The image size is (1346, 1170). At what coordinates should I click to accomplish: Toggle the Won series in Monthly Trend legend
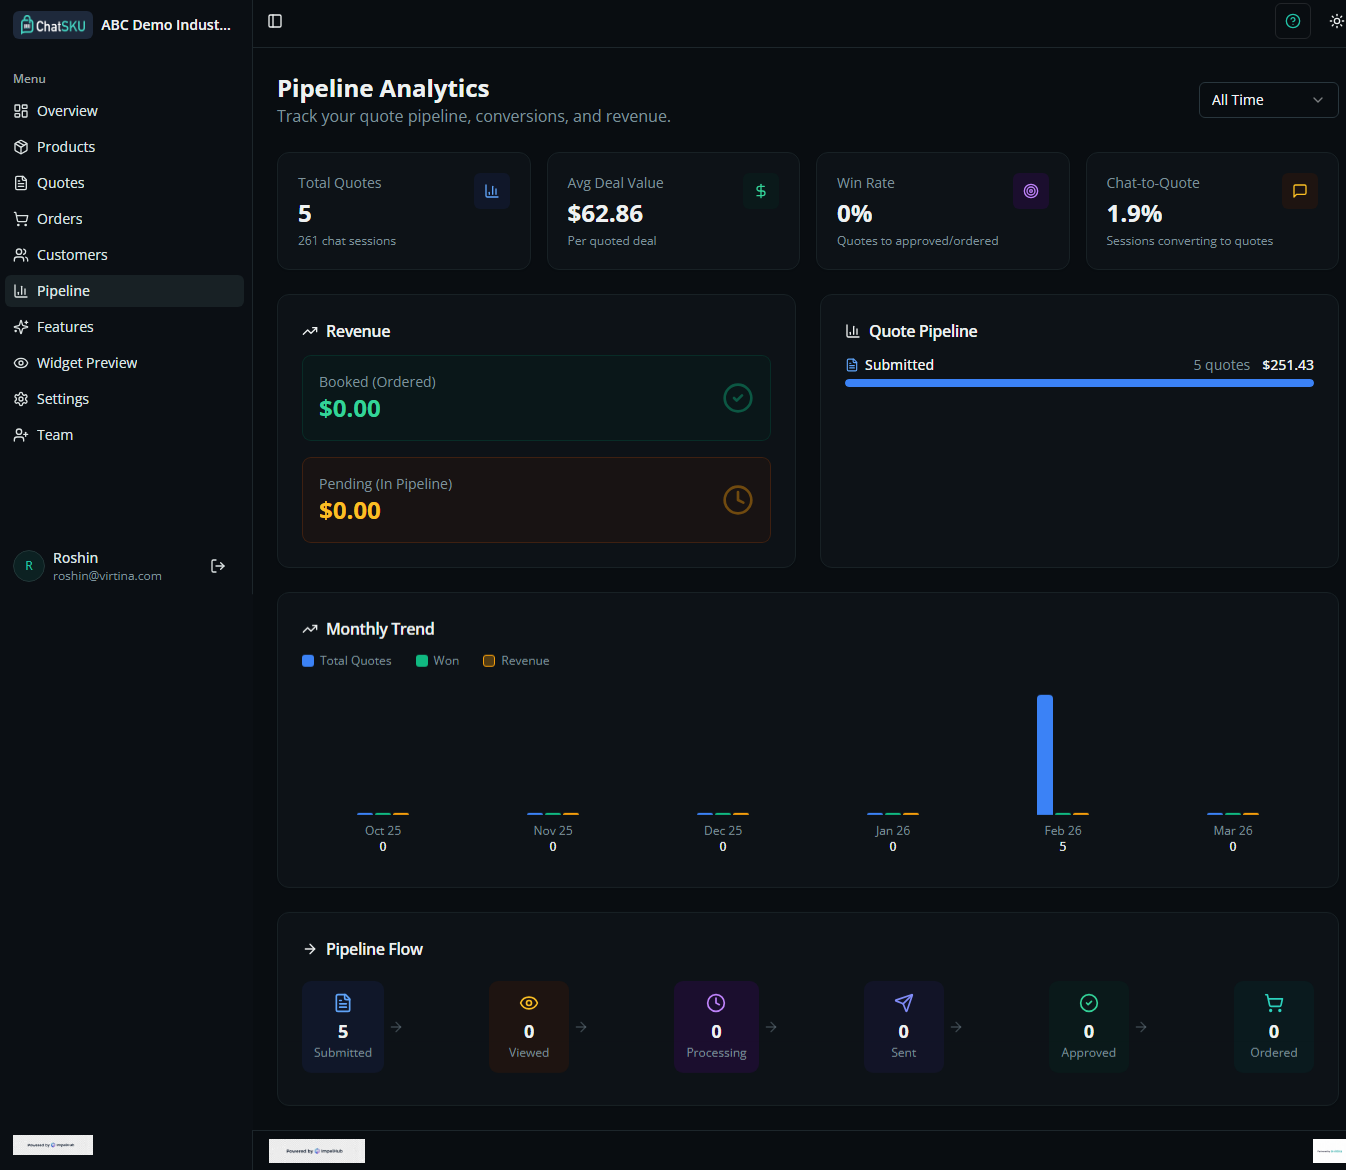(x=437, y=660)
